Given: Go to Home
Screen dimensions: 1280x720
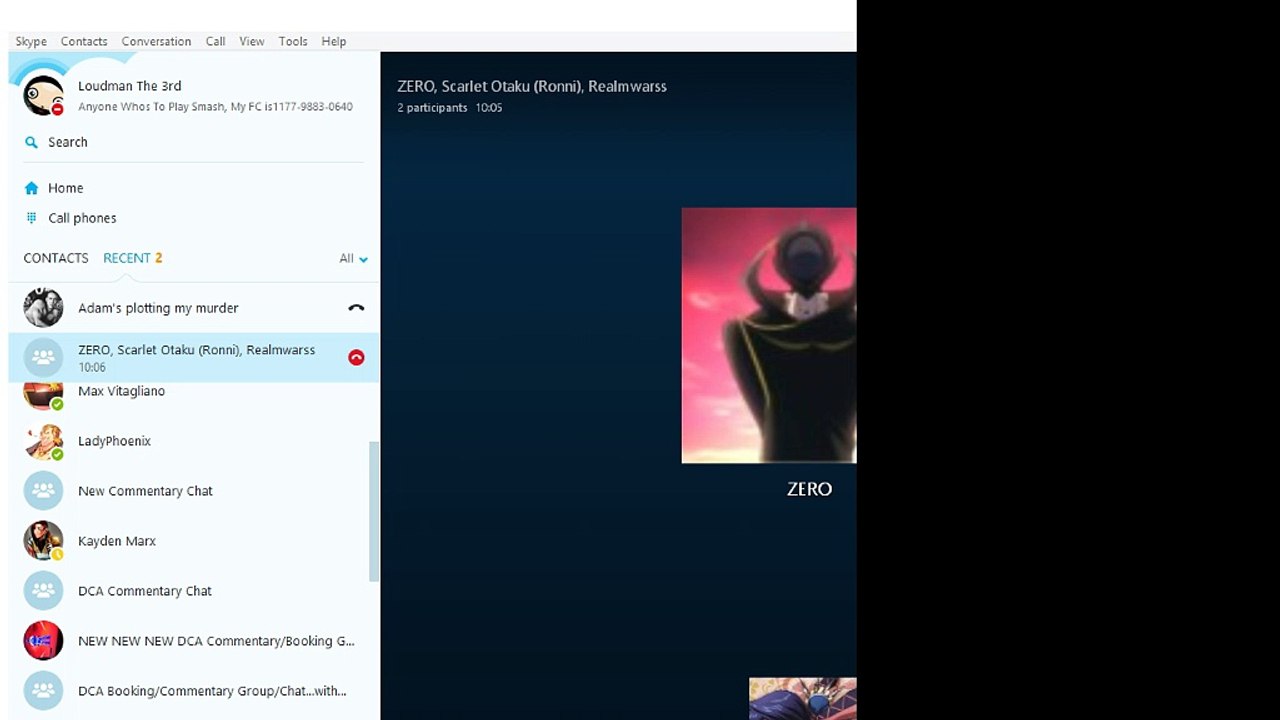Looking at the screenshot, I should pyautogui.click(x=66, y=188).
